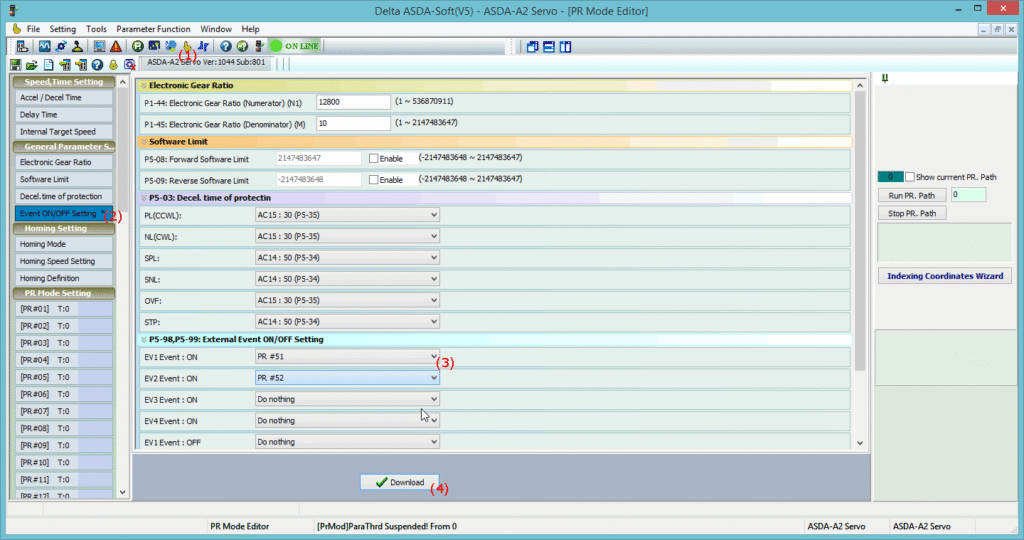Open EV1 Event ON dropdown
1024x540 pixels.
(x=347, y=357)
